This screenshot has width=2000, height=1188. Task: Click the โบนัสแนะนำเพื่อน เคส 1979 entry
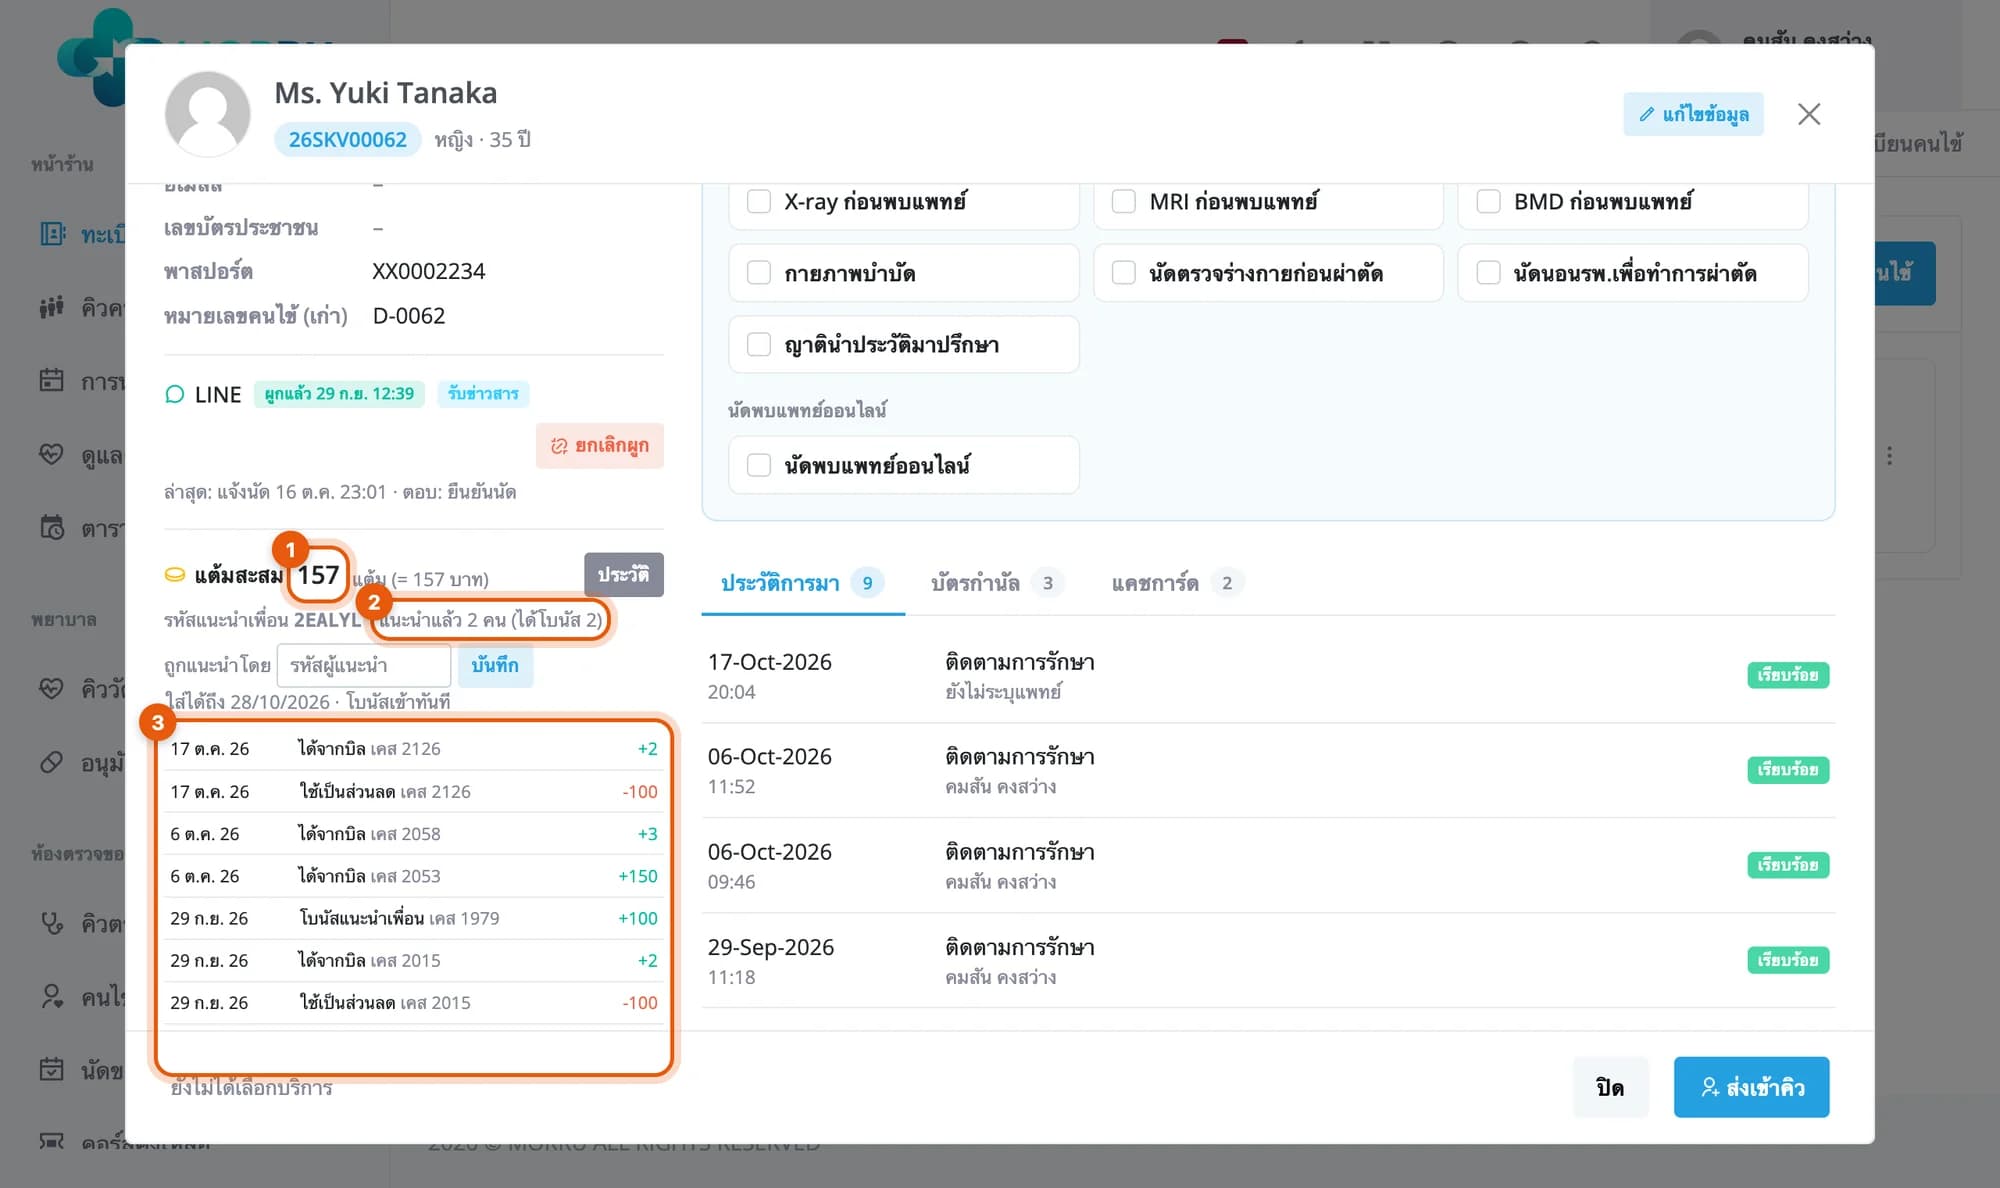coord(413,918)
